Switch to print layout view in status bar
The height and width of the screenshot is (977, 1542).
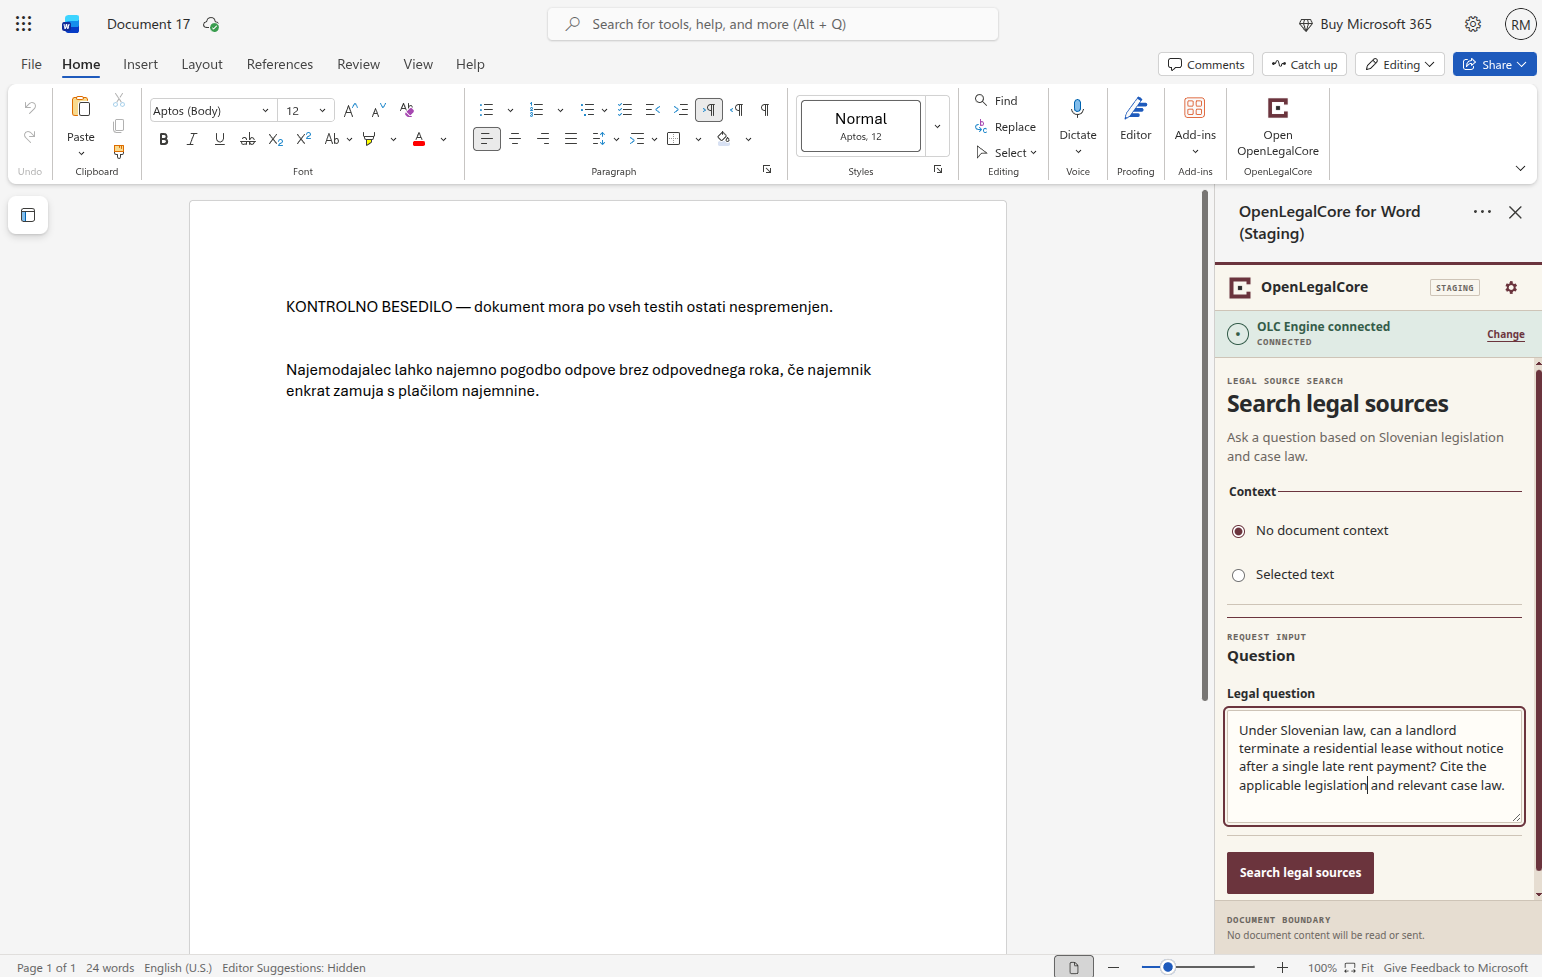coord(1073,967)
